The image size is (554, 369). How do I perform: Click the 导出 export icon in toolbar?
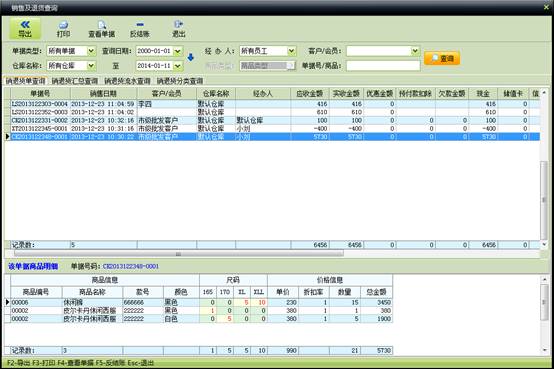point(25,29)
